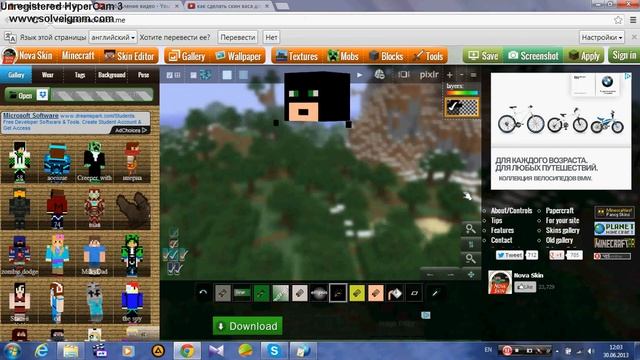Click the rainbow color bar under layers
Viewport: 640px width, 360px height.
coord(462,93)
